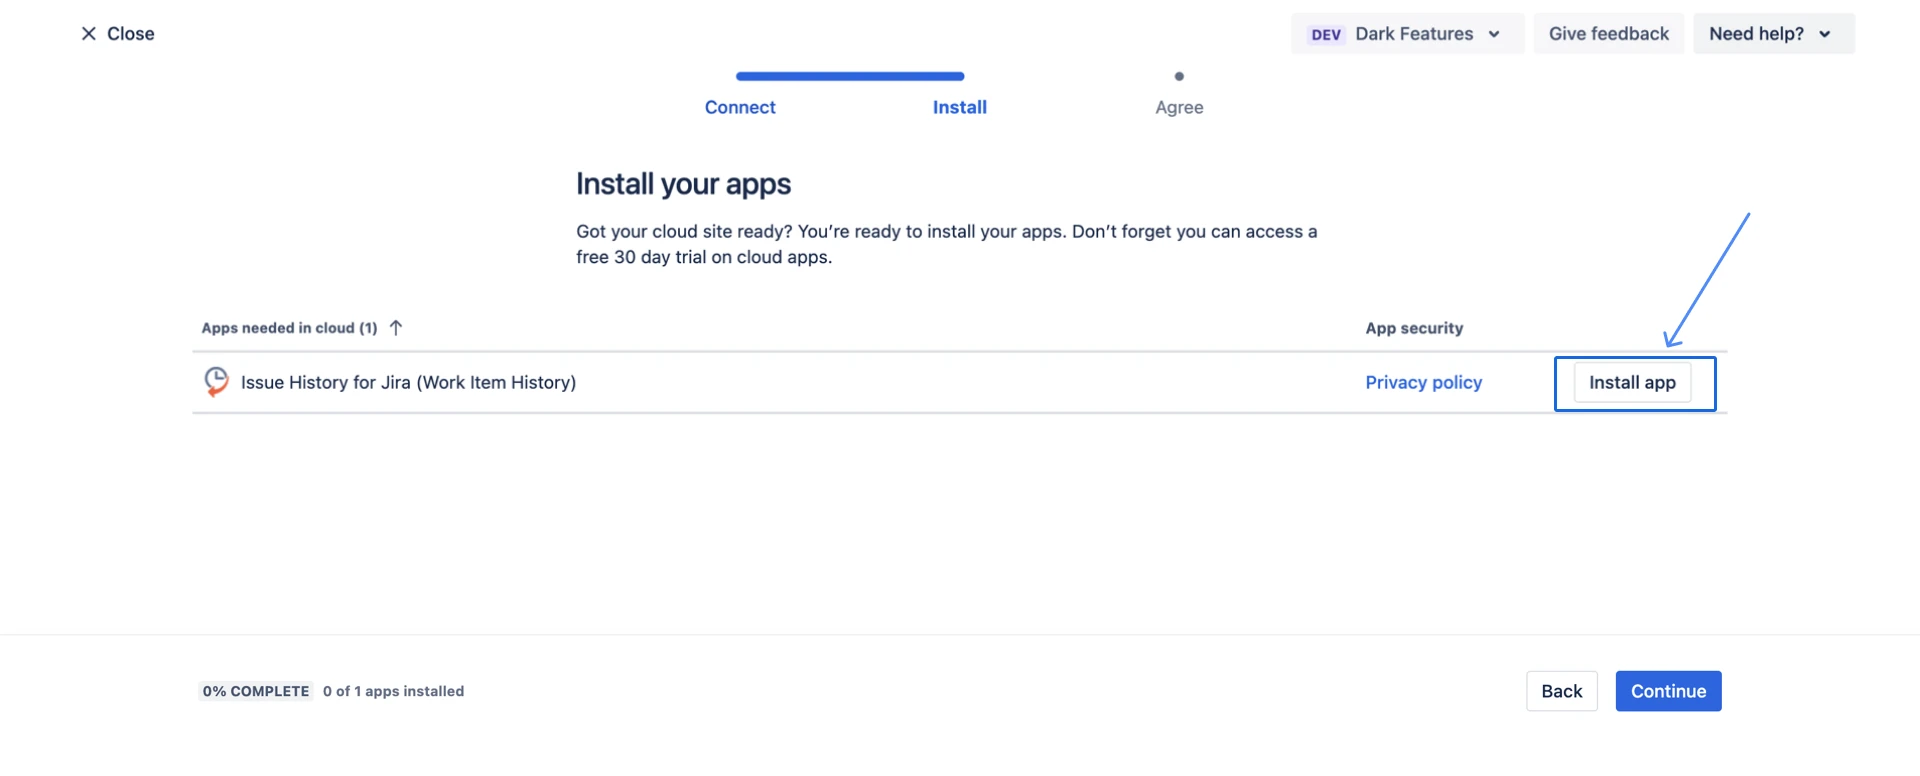Viewport: 1920px width, 776px height.
Task: Sort by Apps needed in cloud arrow
Action: [396, 328]
